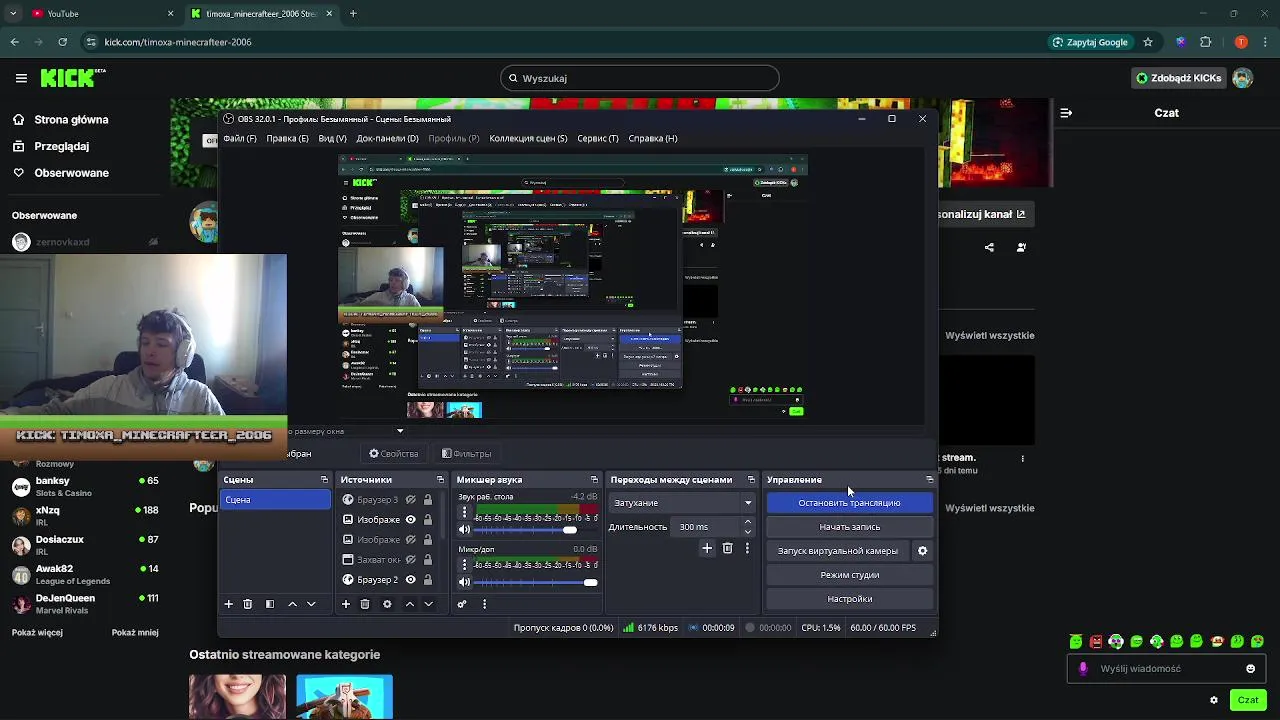The height and width of the screenshot is (720, 1280).
Task: Remove transition with trash icon in Переходы
Action: click(727, 548)
